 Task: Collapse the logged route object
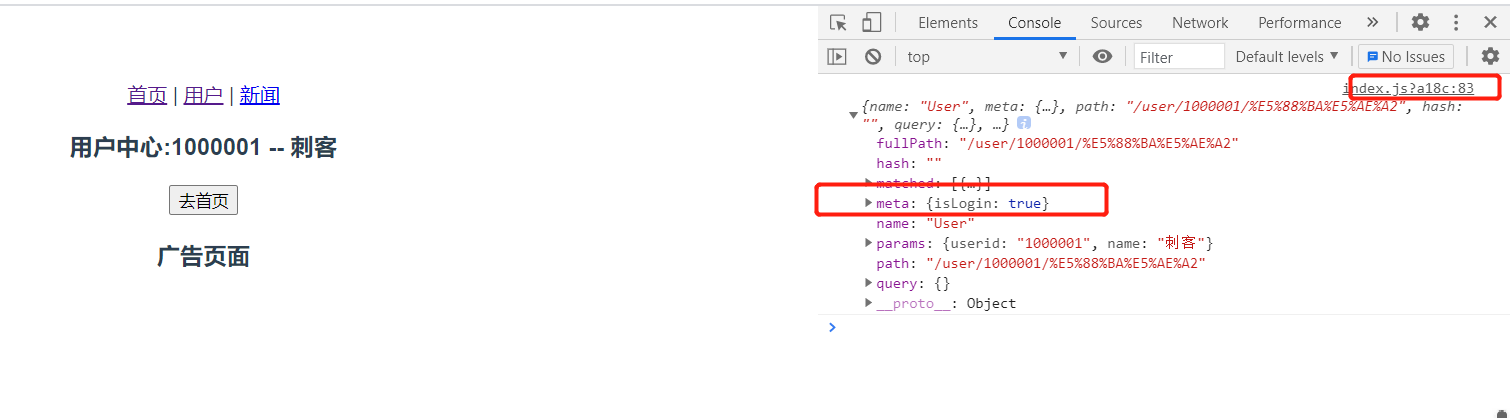[853, 115]
